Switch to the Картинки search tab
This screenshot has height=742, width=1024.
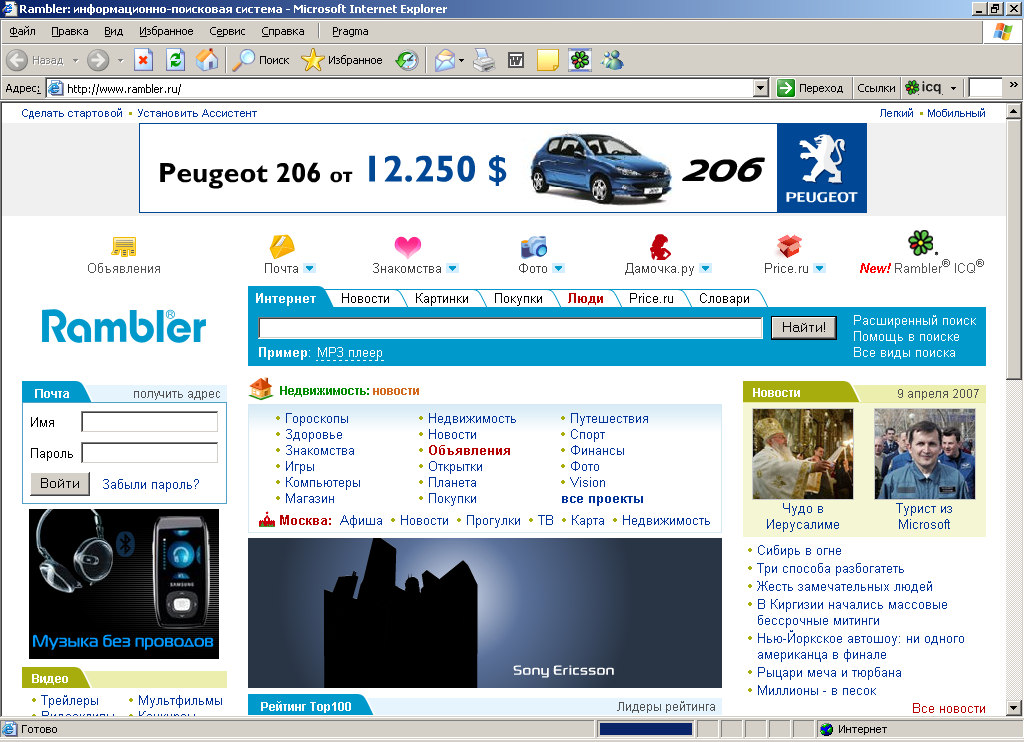point(441,298)
